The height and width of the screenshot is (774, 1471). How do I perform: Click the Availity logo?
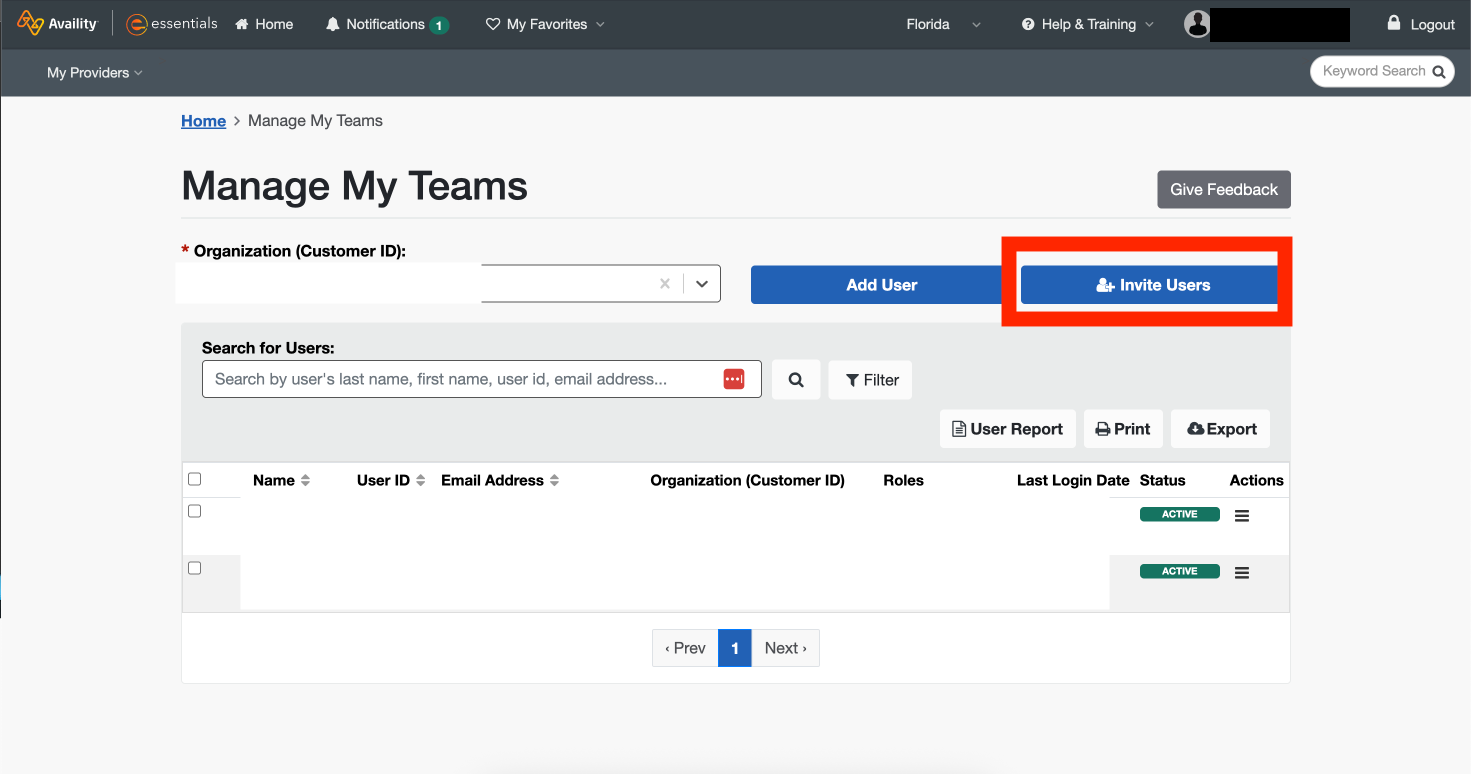(57, 24)
